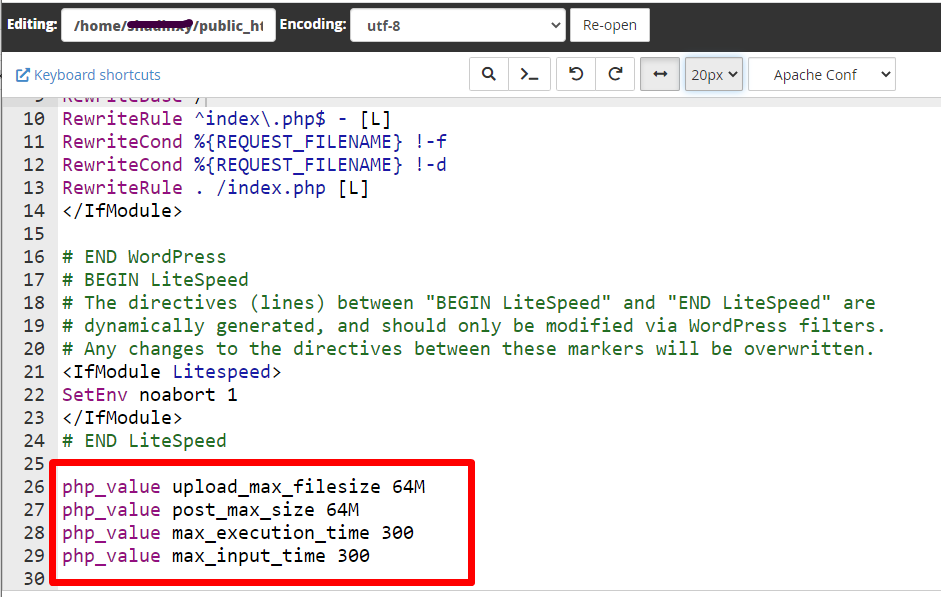Screen dimensions: 941x597
Task: Click line number 21 in gutter
Action: point(34,372)
